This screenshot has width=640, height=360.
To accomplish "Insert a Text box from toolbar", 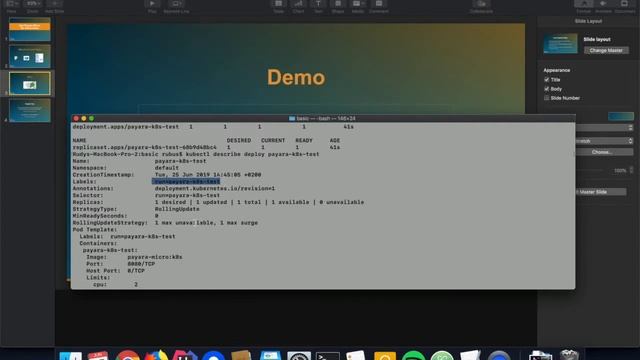I will point(318,5).
